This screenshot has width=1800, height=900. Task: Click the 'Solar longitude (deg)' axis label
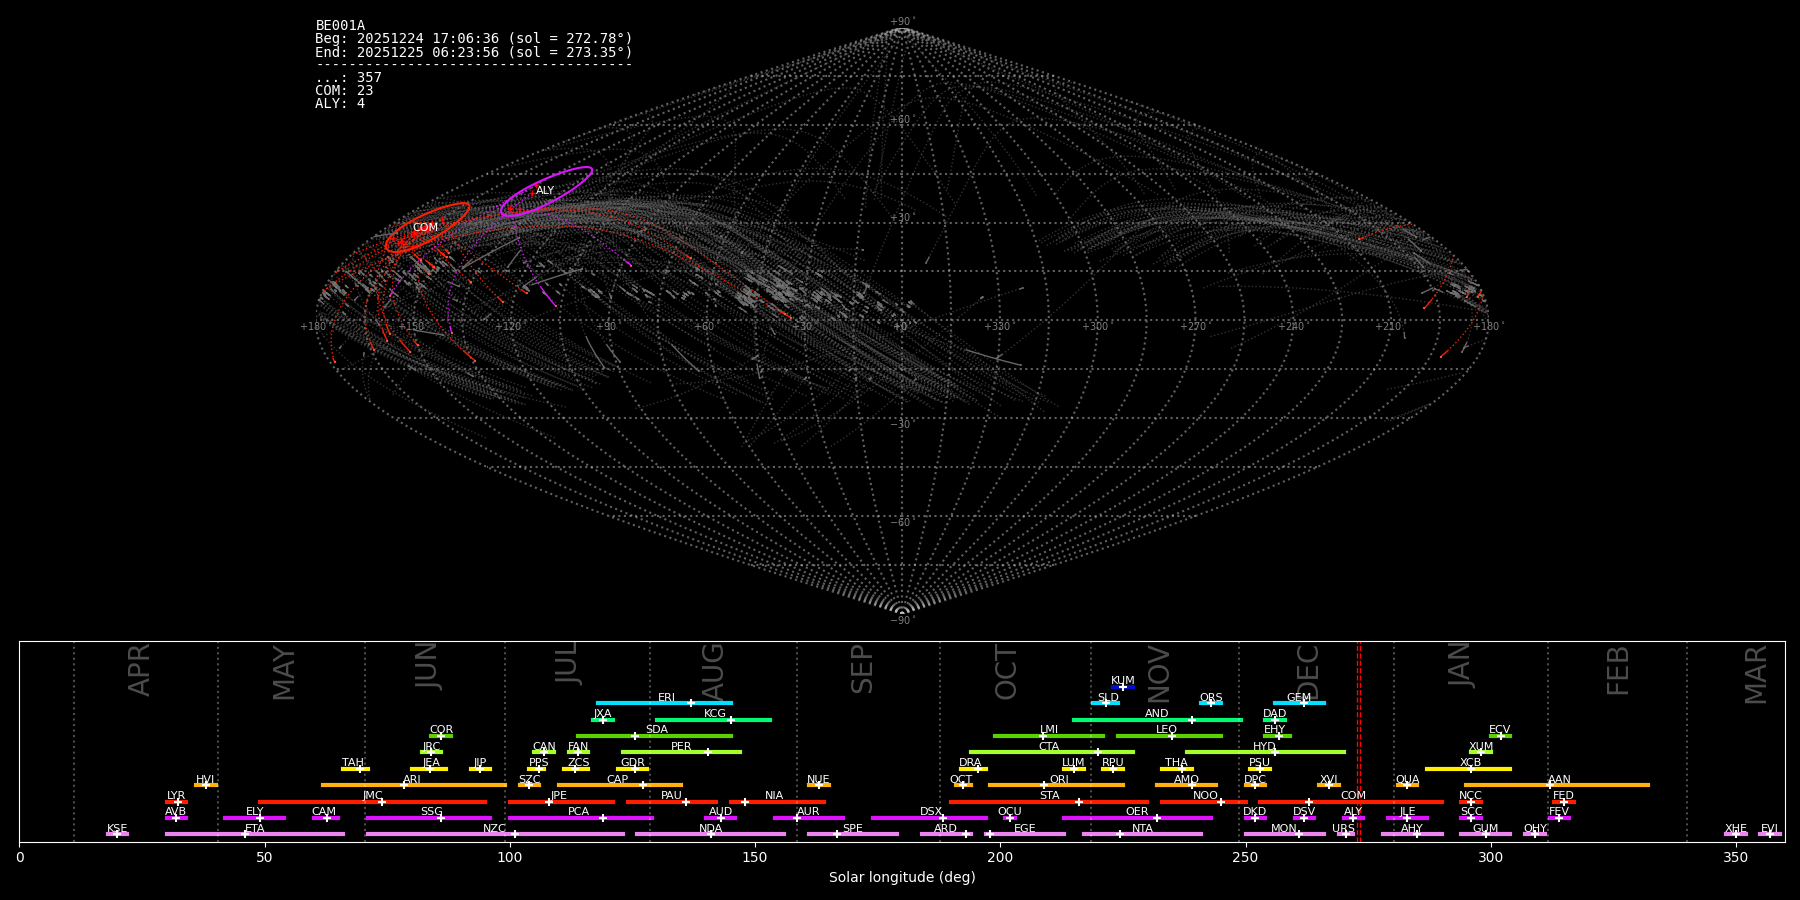click(x=902, y=878)
